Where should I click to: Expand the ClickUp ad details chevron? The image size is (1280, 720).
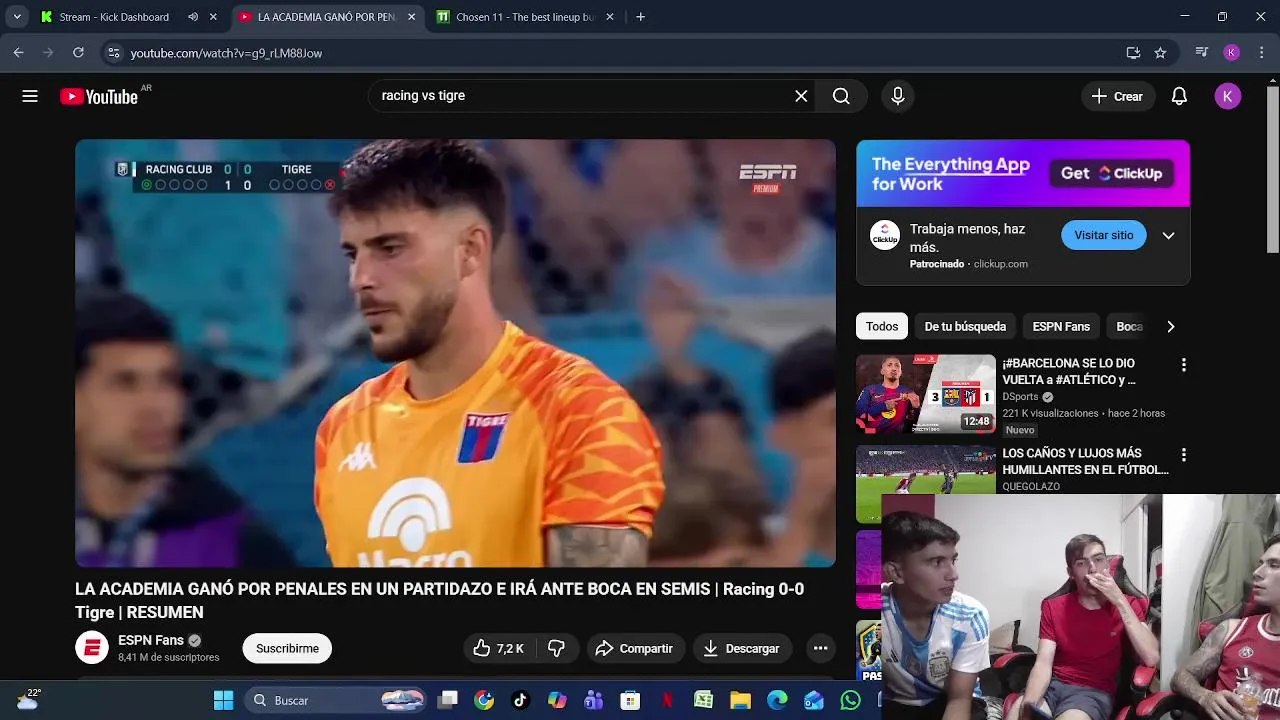tap(1168, 235)
